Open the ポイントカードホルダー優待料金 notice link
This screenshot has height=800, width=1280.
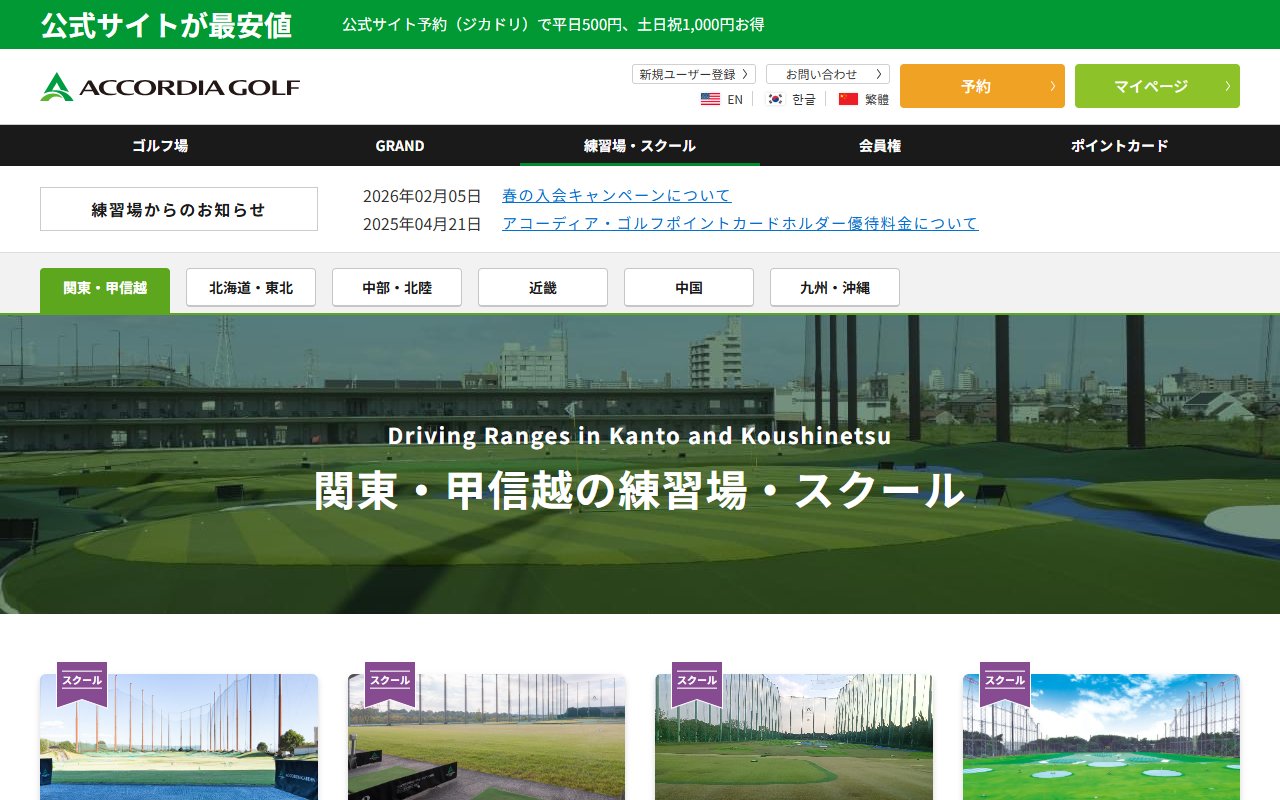(x=740, y=224)
